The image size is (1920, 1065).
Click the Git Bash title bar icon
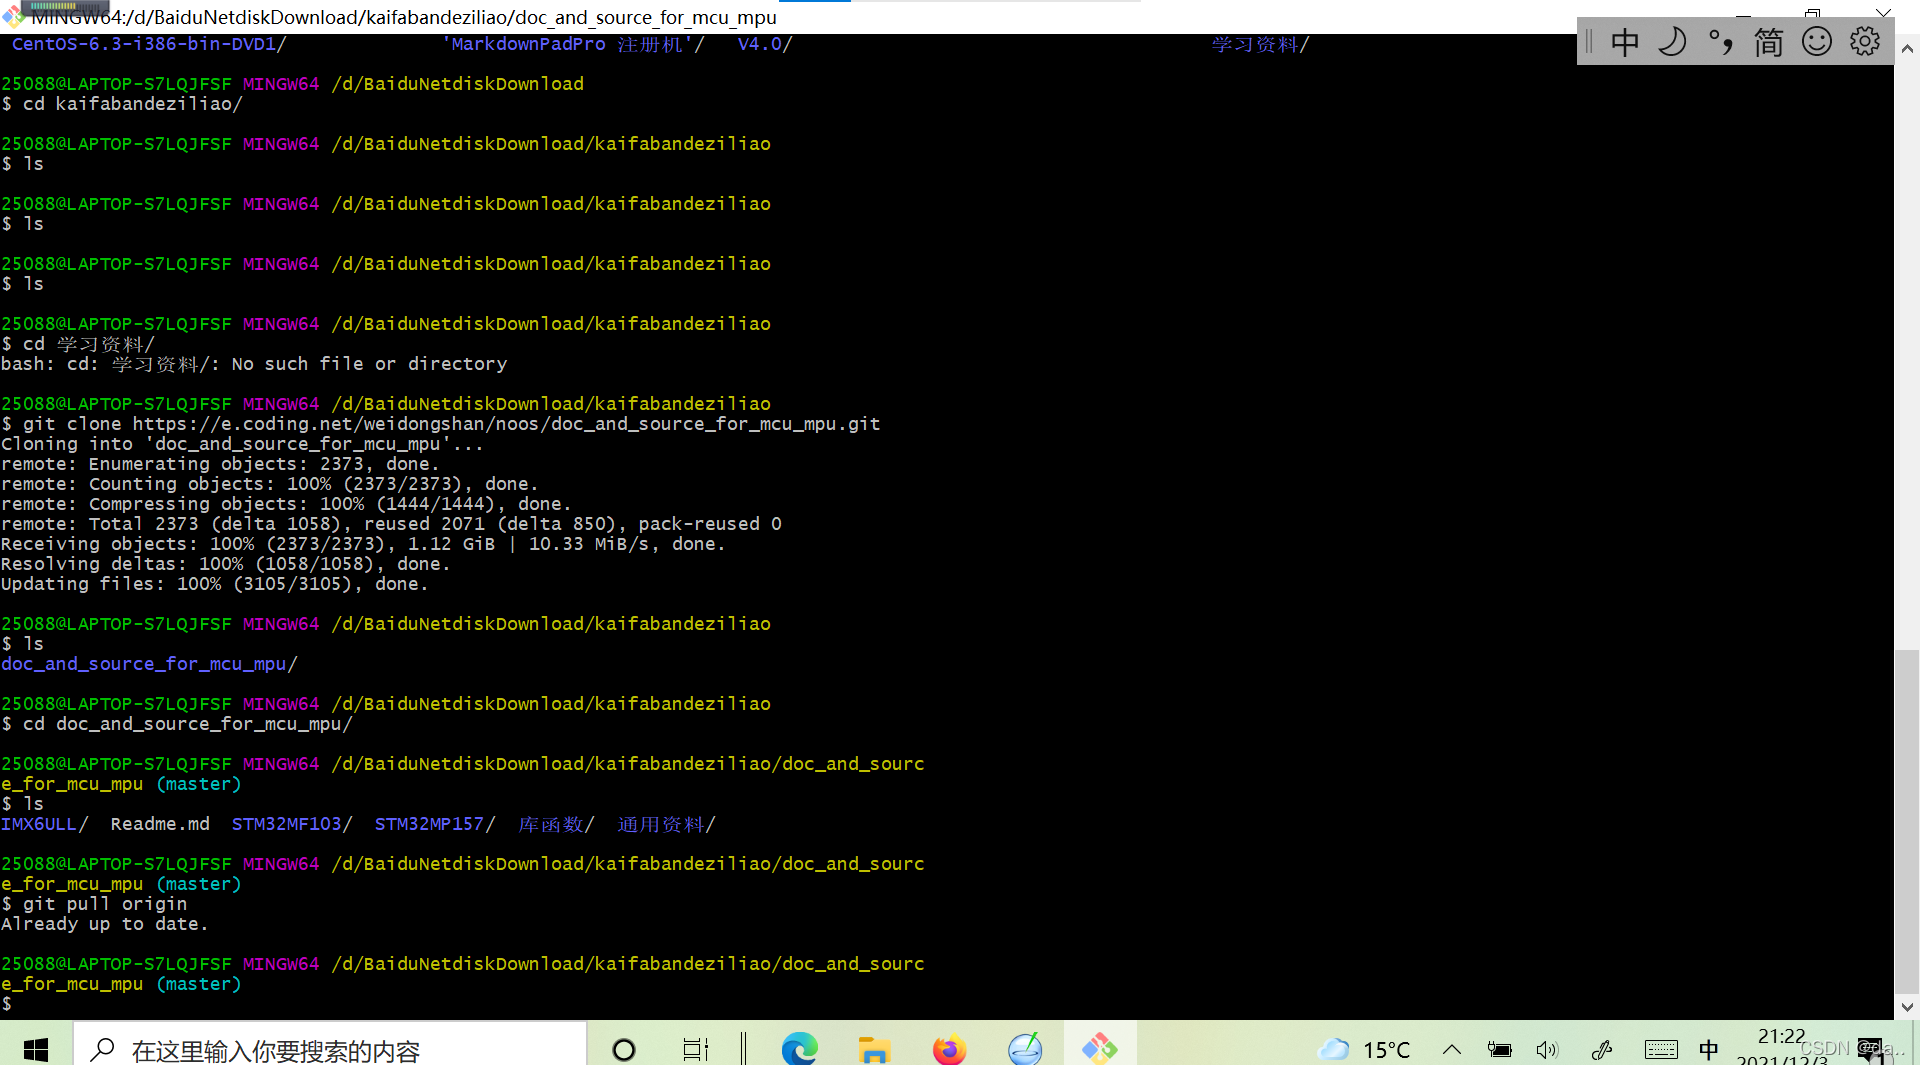[x=12, y=16]
